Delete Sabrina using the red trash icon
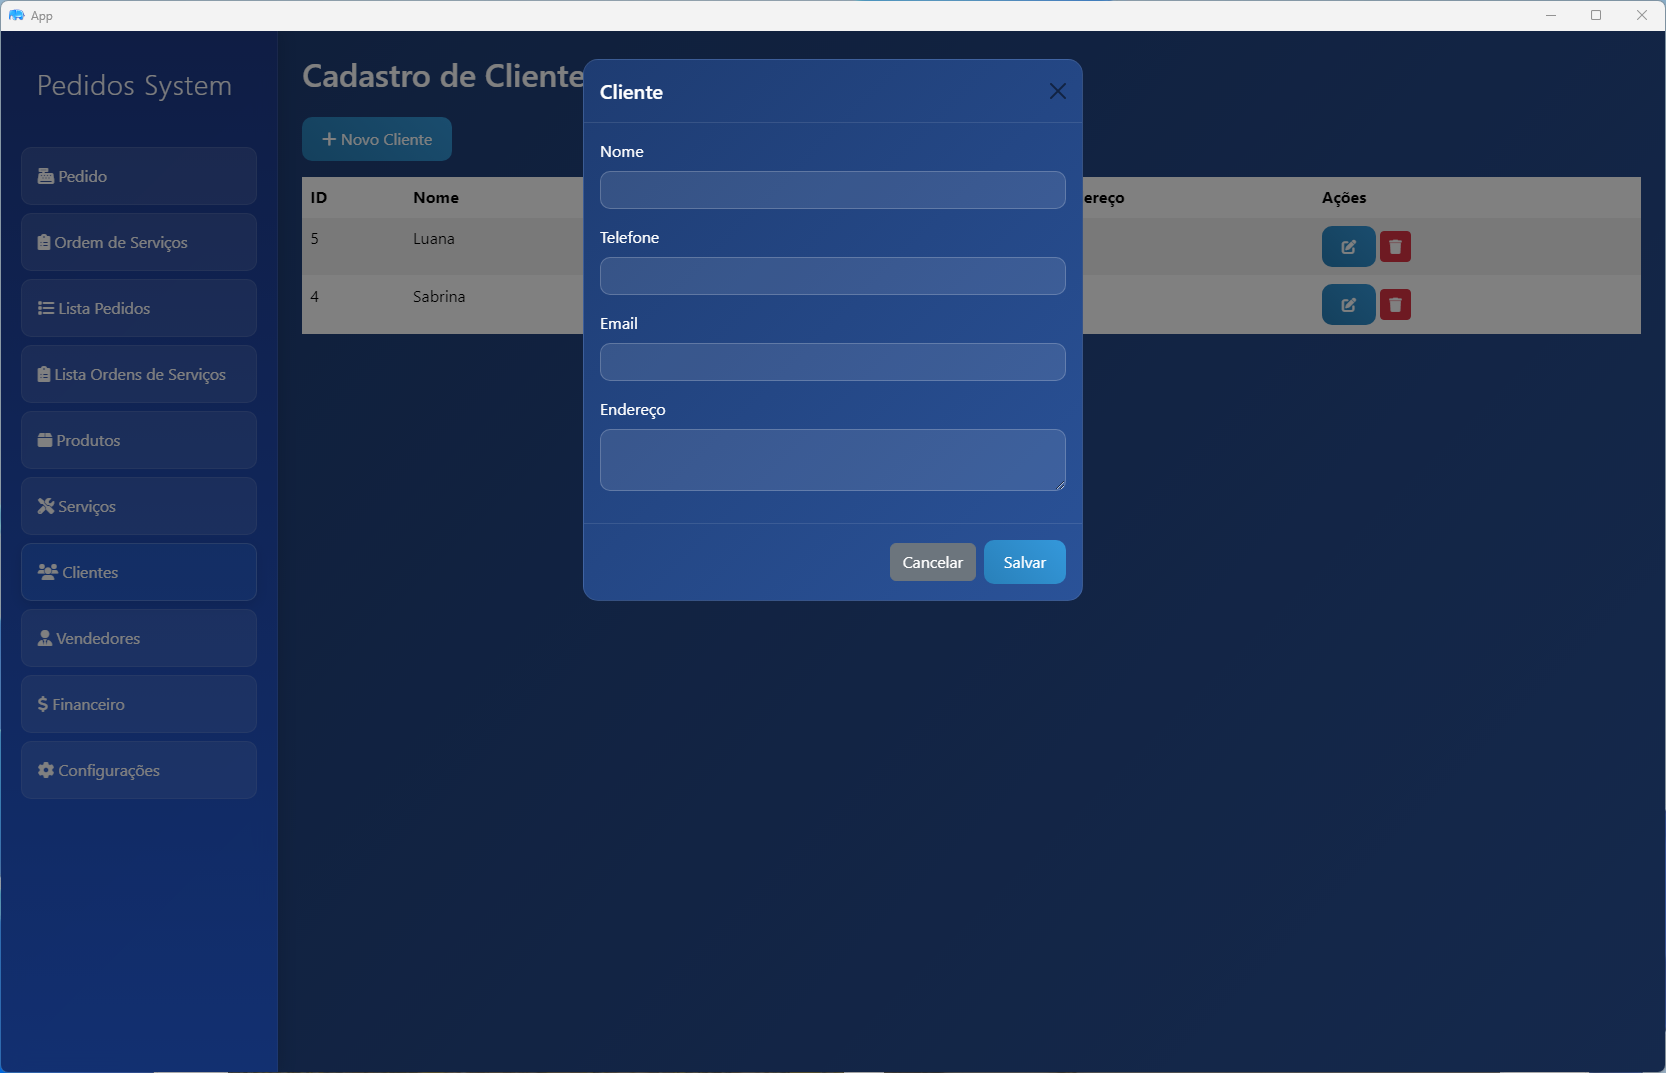This screenshot has height=1073, width=1666. [x=1395, y=305]
